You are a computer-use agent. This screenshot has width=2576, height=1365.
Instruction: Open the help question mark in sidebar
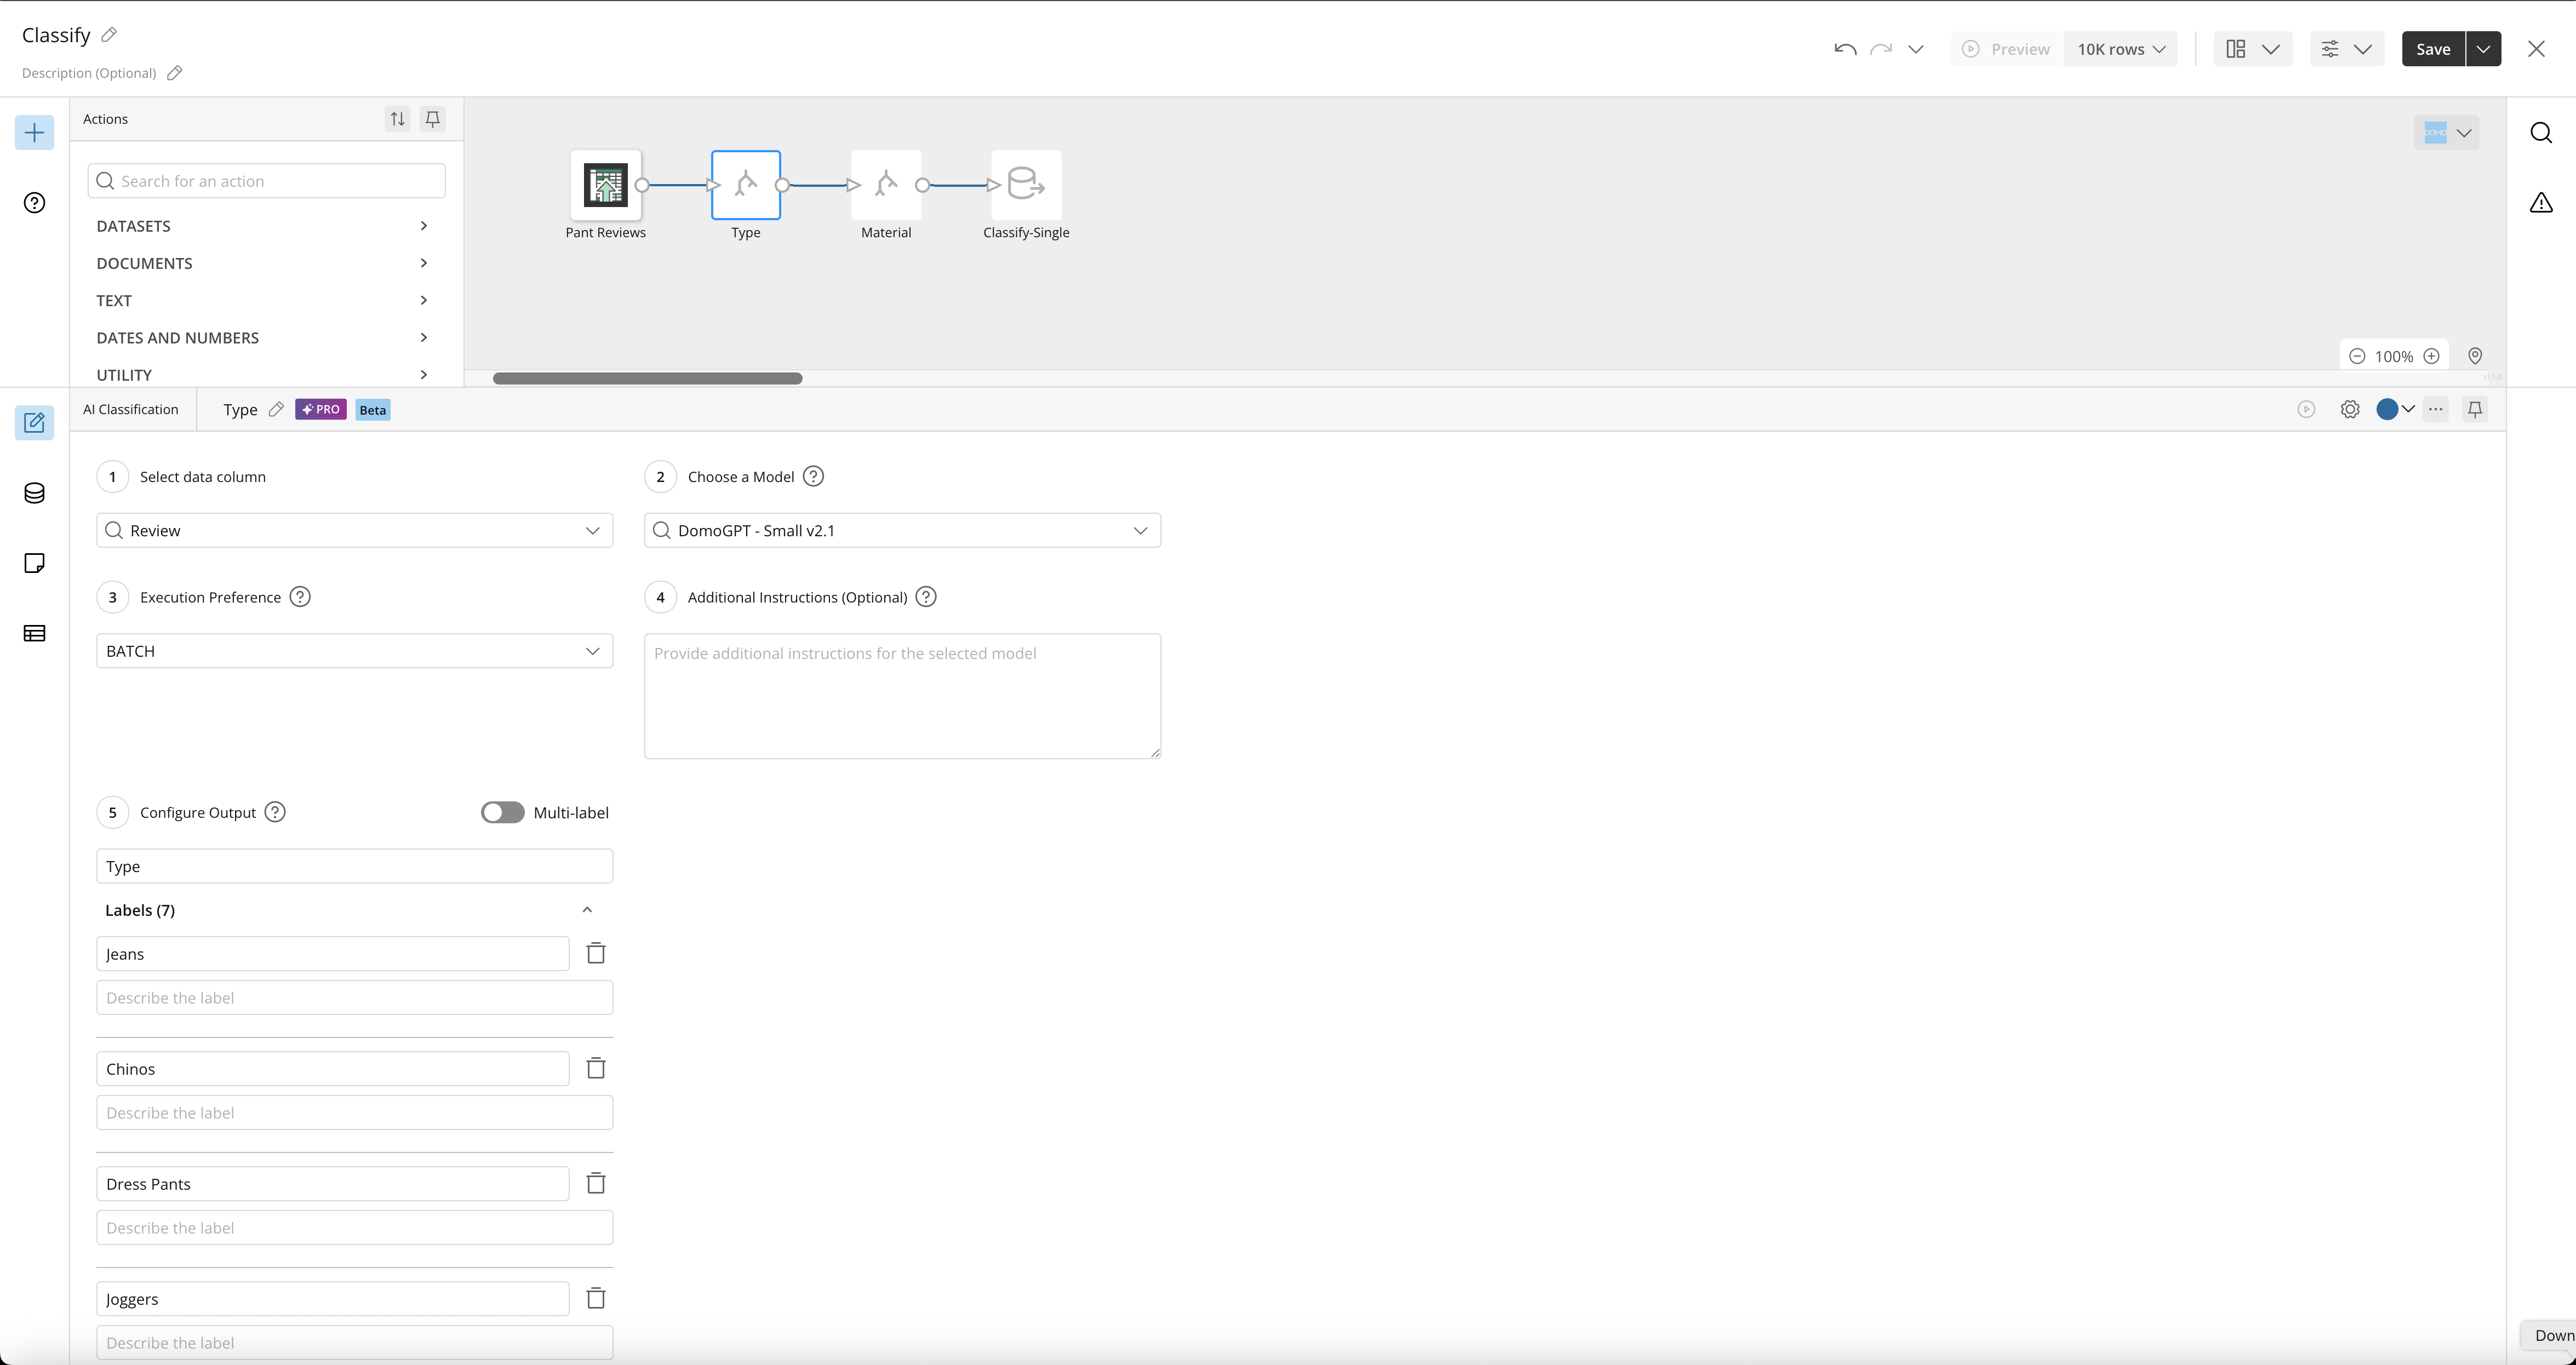point(34,203)
